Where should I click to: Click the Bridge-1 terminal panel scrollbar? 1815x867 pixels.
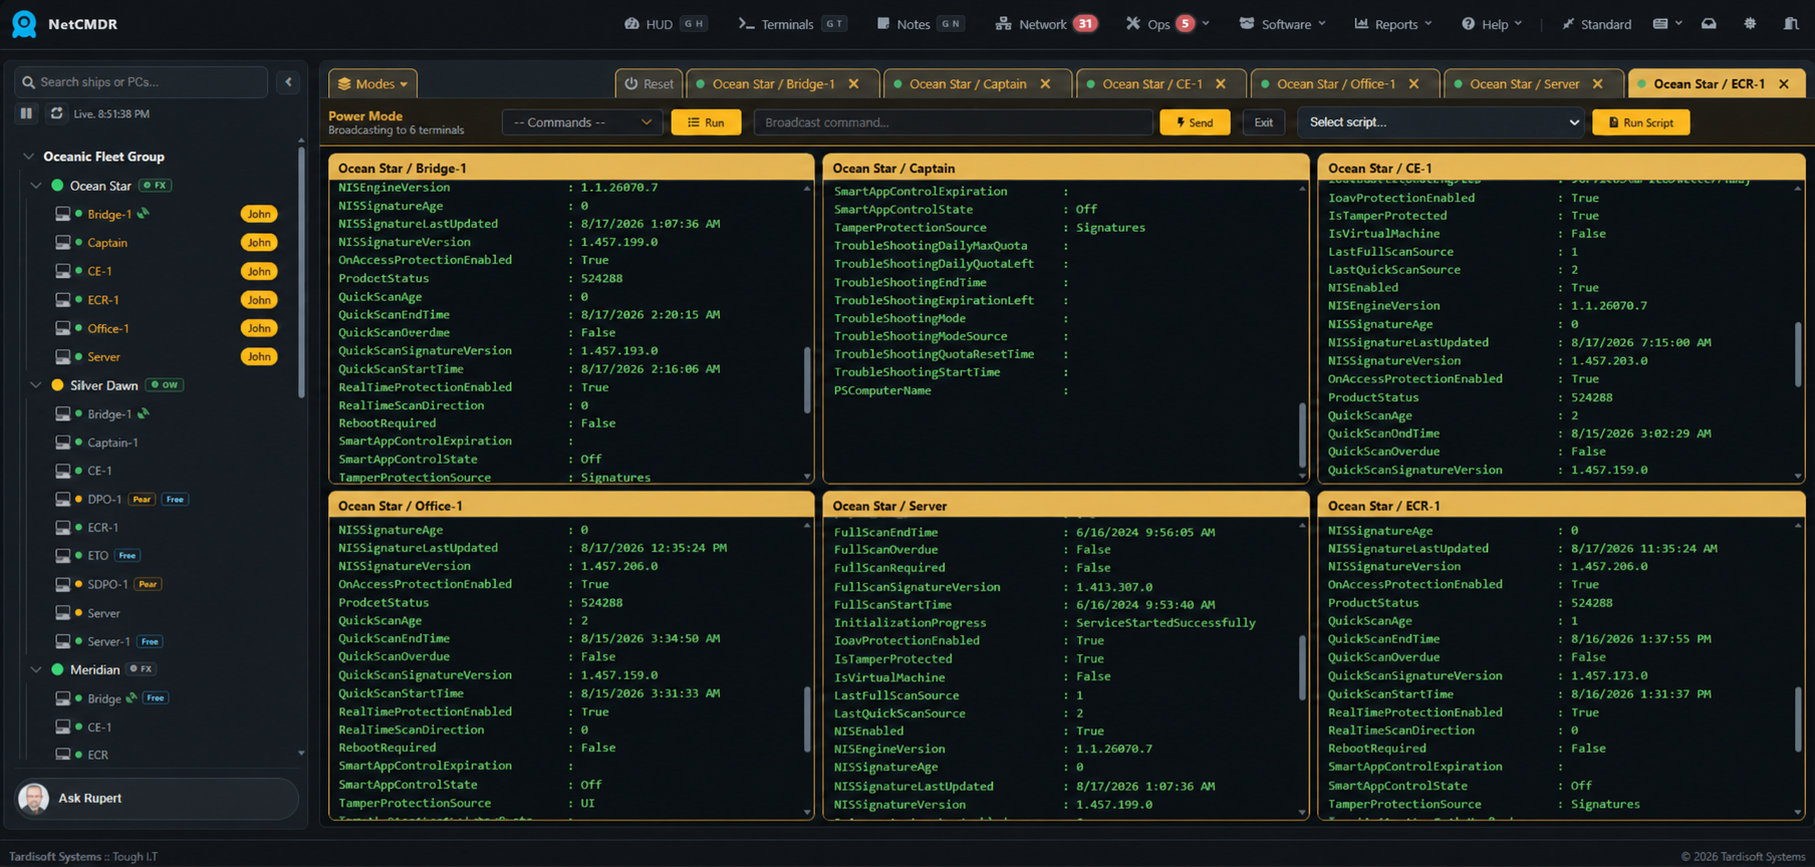tap(807, 380)
